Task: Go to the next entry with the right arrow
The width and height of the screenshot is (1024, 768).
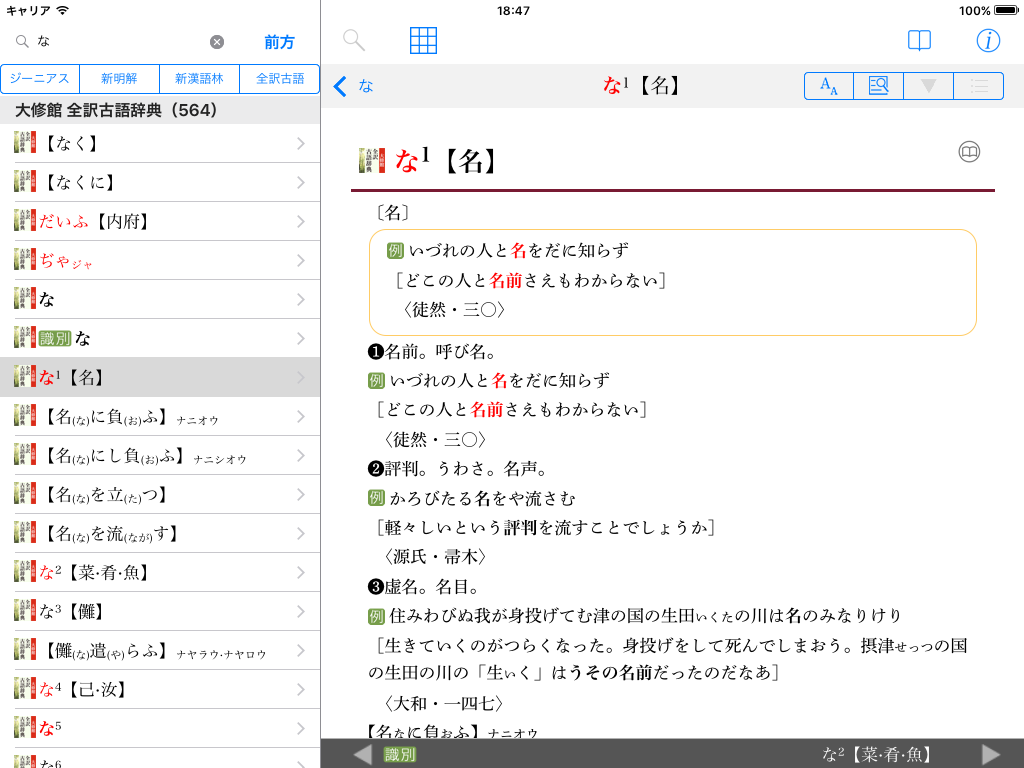Action: [x=990, y=754]
